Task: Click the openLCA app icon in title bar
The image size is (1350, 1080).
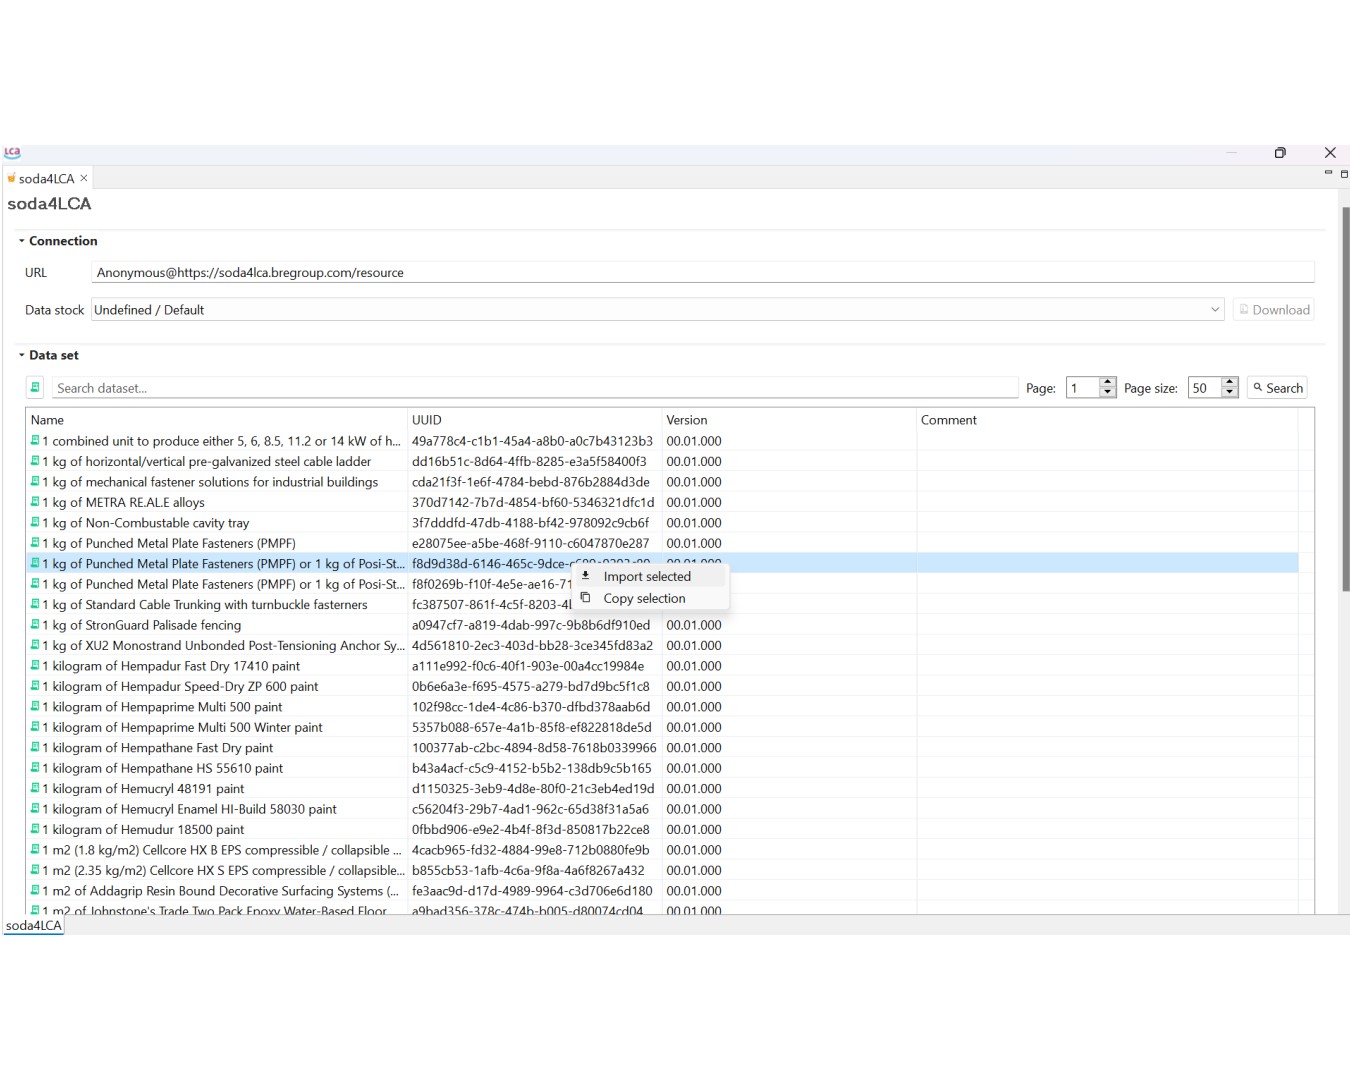Action: click(12, 153)
